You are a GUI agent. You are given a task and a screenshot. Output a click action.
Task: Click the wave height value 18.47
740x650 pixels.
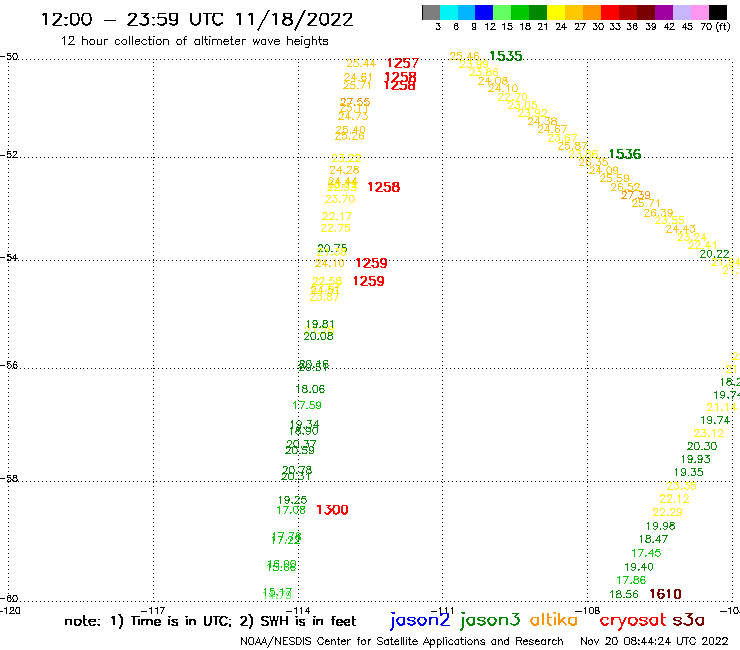[x=654, y=539]
